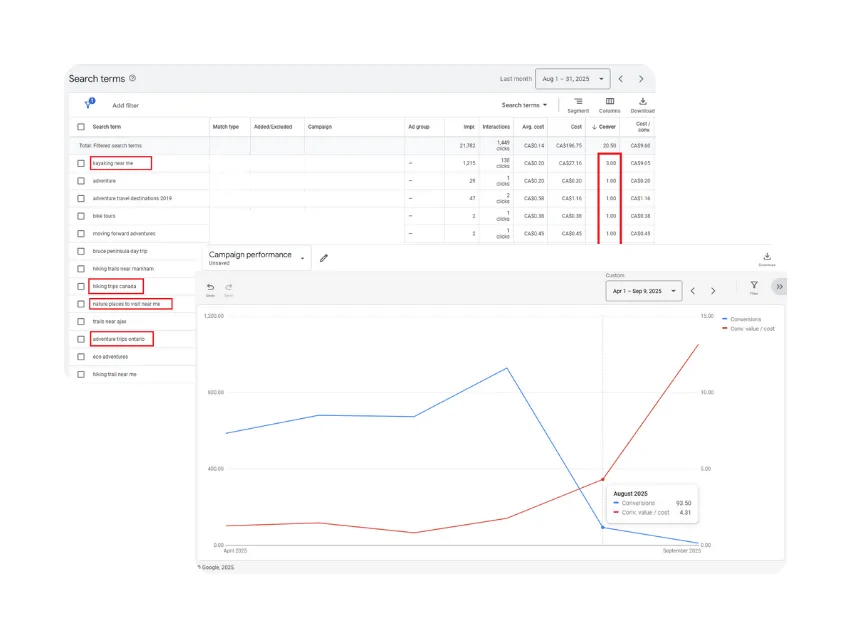Viewport: 851px width, 638px height.
Task: Check the 'bike tours' row checkbox
Action: (81, 215)
